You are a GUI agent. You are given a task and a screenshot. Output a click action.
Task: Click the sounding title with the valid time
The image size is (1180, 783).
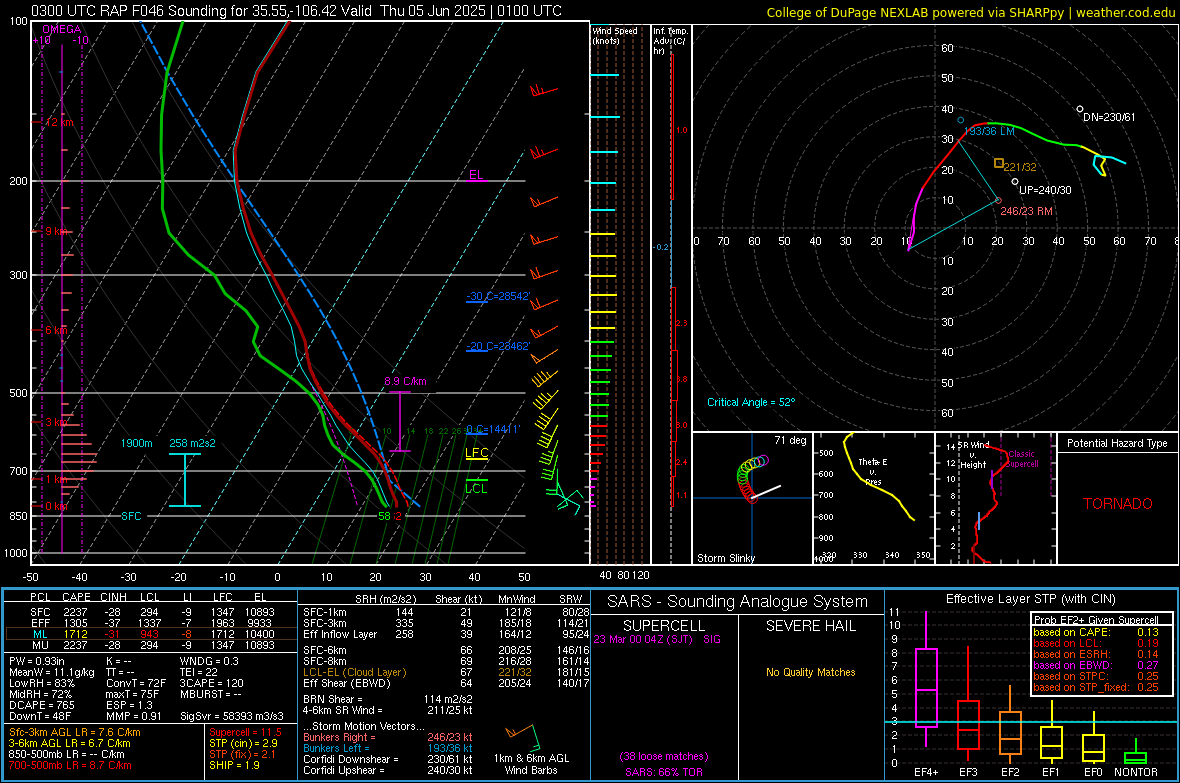click(x=297, y=11)
